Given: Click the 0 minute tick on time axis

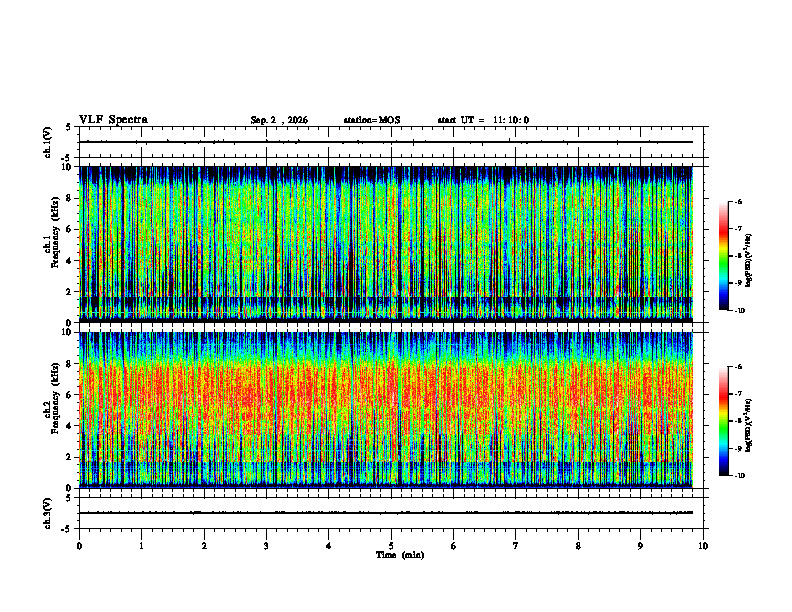Looking at the screenshot, I should (79, 546).
